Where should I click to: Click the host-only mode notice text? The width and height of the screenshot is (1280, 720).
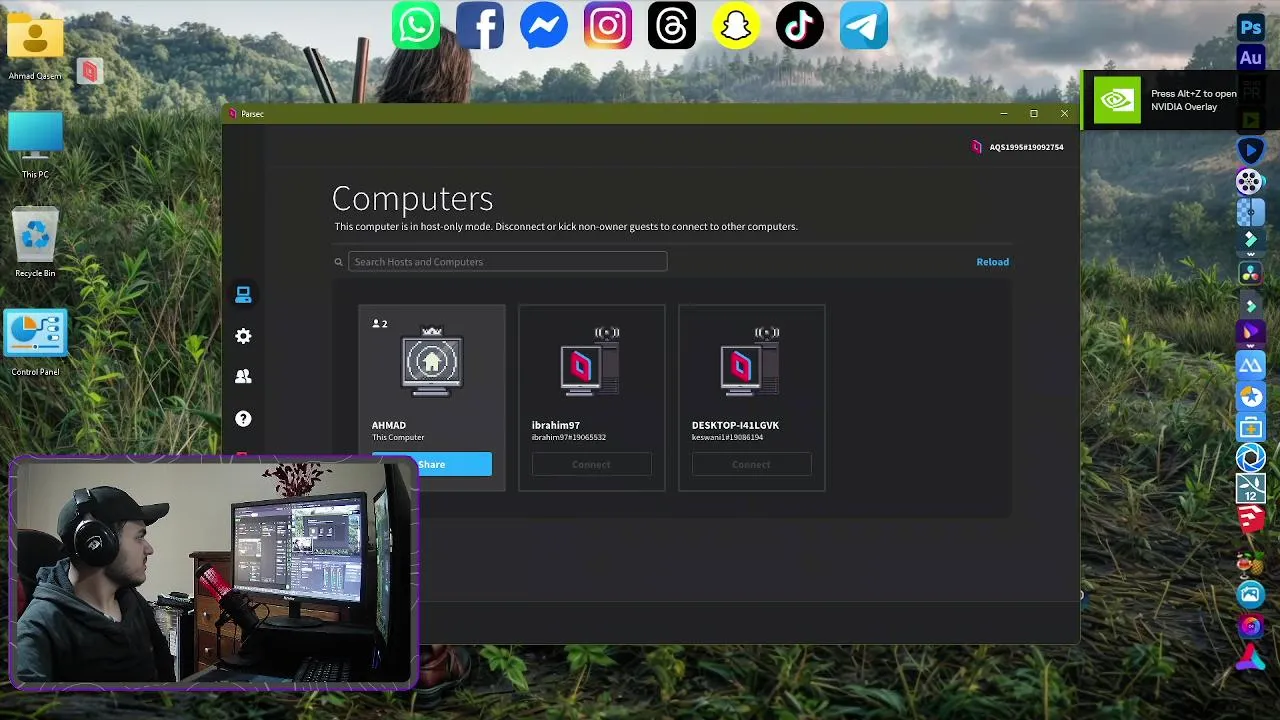point(566,226)
